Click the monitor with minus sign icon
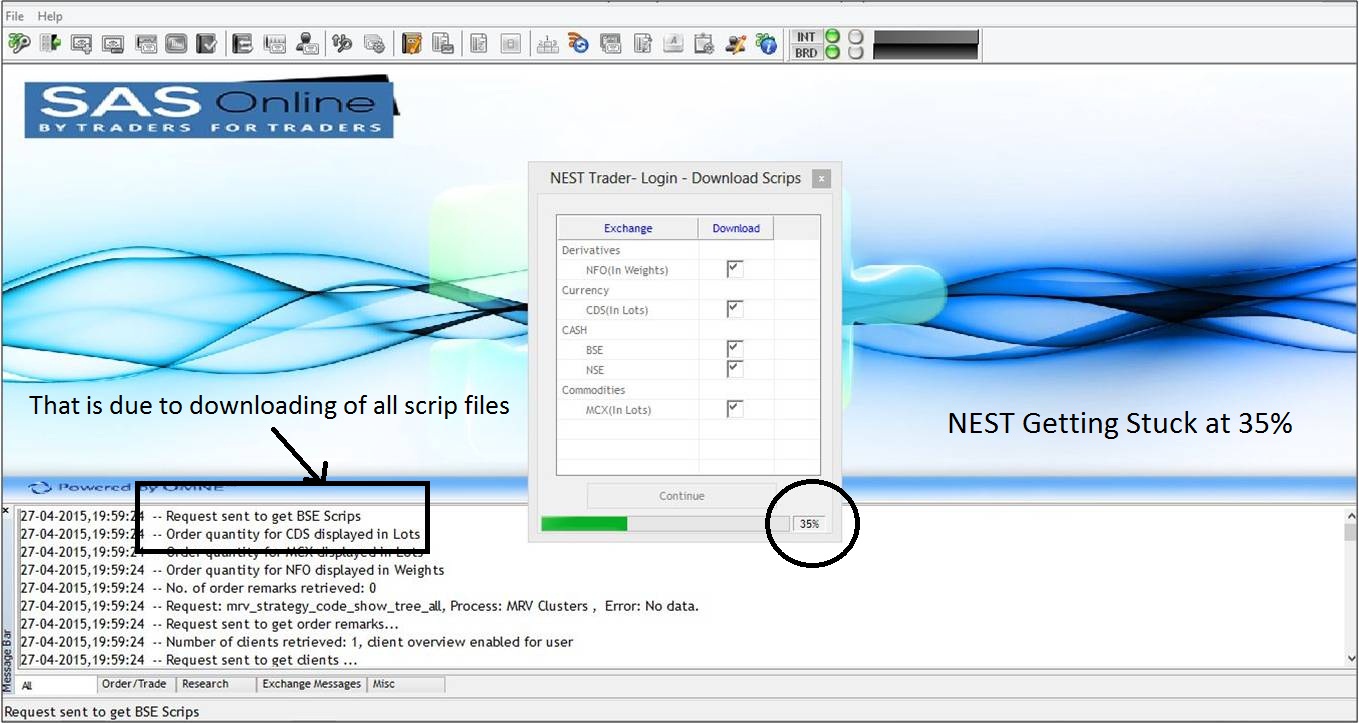The image size is (1359, 723). [x=113, y=44]
